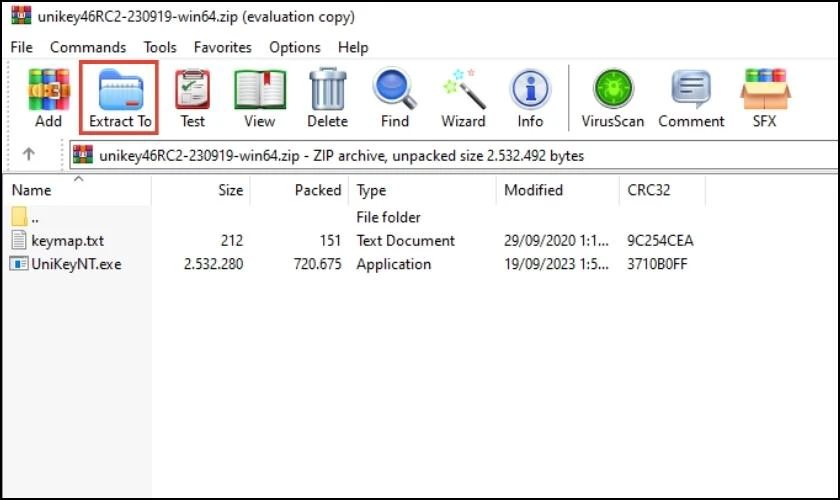Click packed value 151
Viewport: 840px width, 500px height.
coord(330,241)
